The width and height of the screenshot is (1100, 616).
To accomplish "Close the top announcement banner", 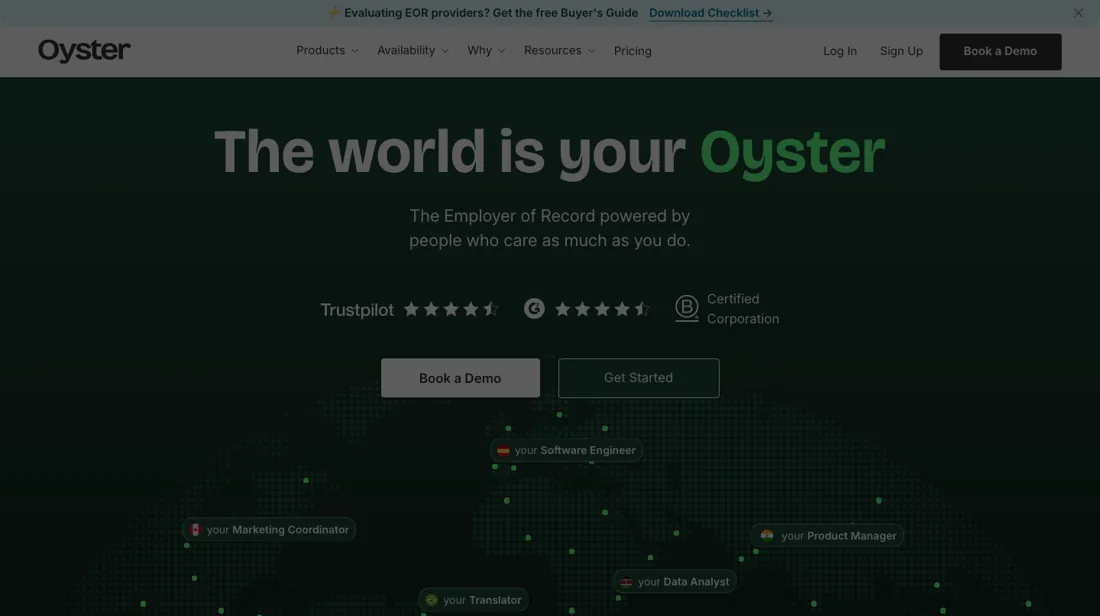I will click(x=1078, y=13).
